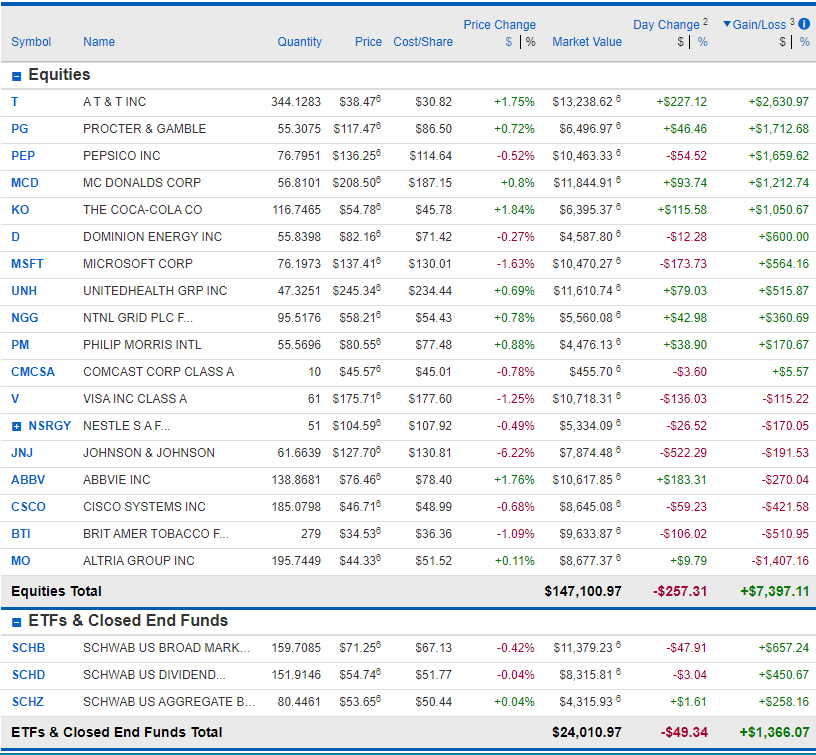Image resolution: width=816 pixels, height=755 pixels.
Task: Sort by the Quantity column header
Action: click(x=299, y=42)
